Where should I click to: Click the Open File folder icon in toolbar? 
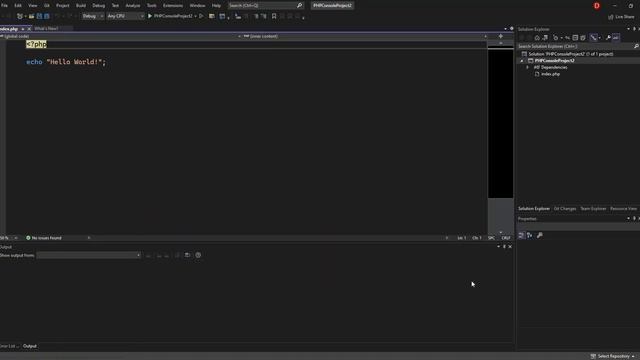(31, 16)
